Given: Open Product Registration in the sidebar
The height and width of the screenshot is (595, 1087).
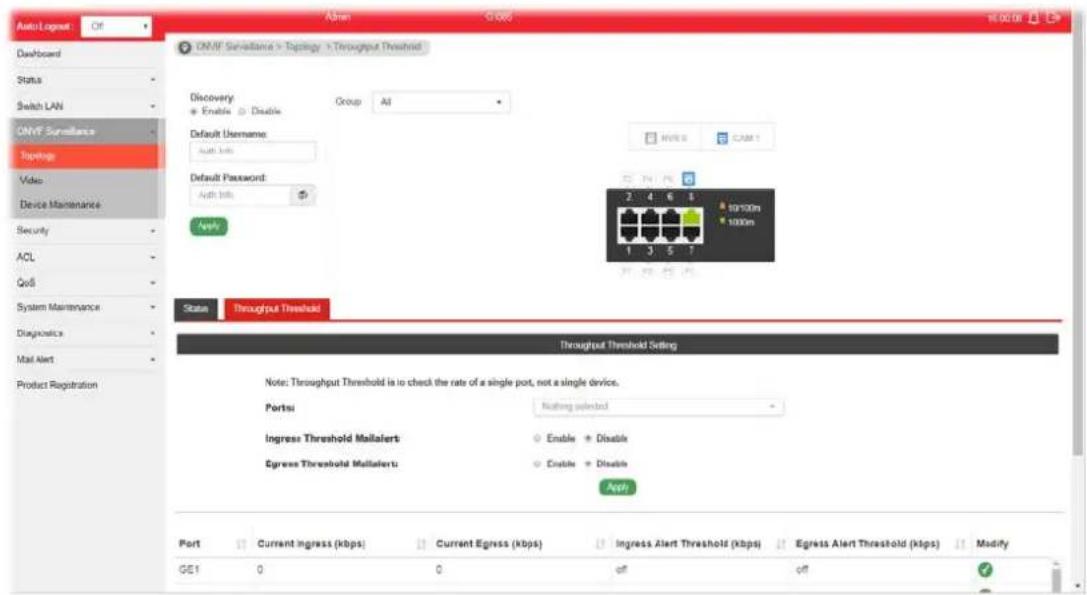Looking at the screenshot, I should pyautogui.click(x=58, y=385).
